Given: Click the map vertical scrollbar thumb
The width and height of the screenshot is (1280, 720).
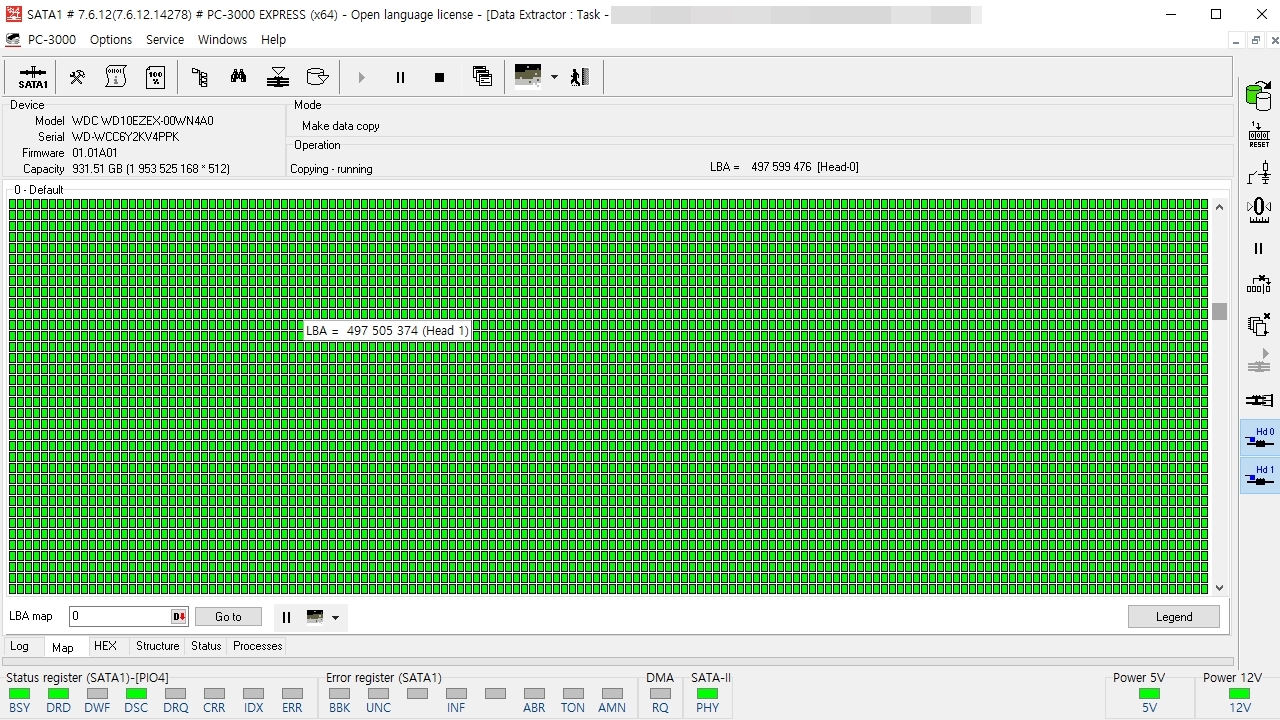Looking at the screenshot, I should [x=1219, y=311].
